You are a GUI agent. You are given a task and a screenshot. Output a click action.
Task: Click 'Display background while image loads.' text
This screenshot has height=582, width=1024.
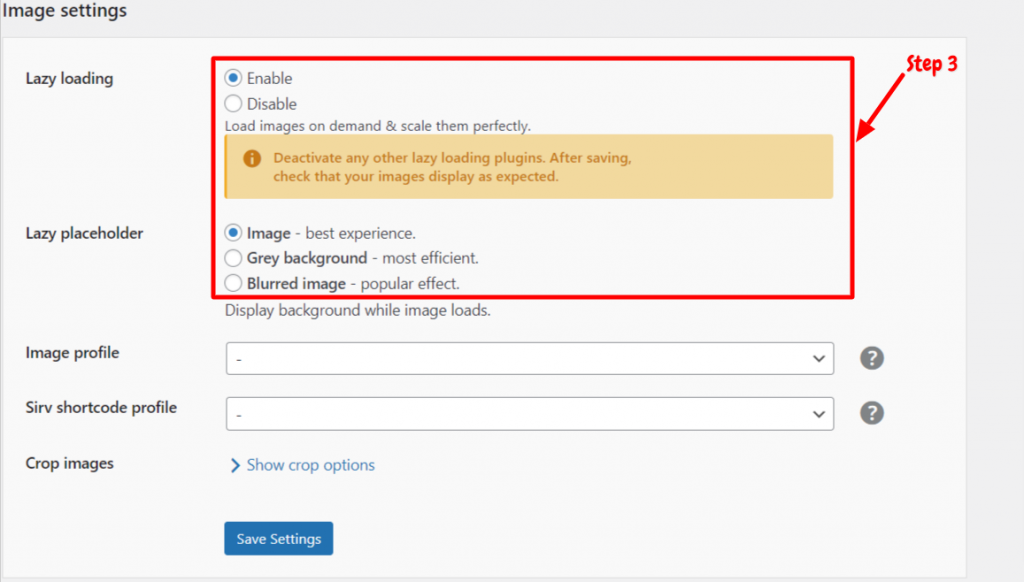[x=357, y=310]
